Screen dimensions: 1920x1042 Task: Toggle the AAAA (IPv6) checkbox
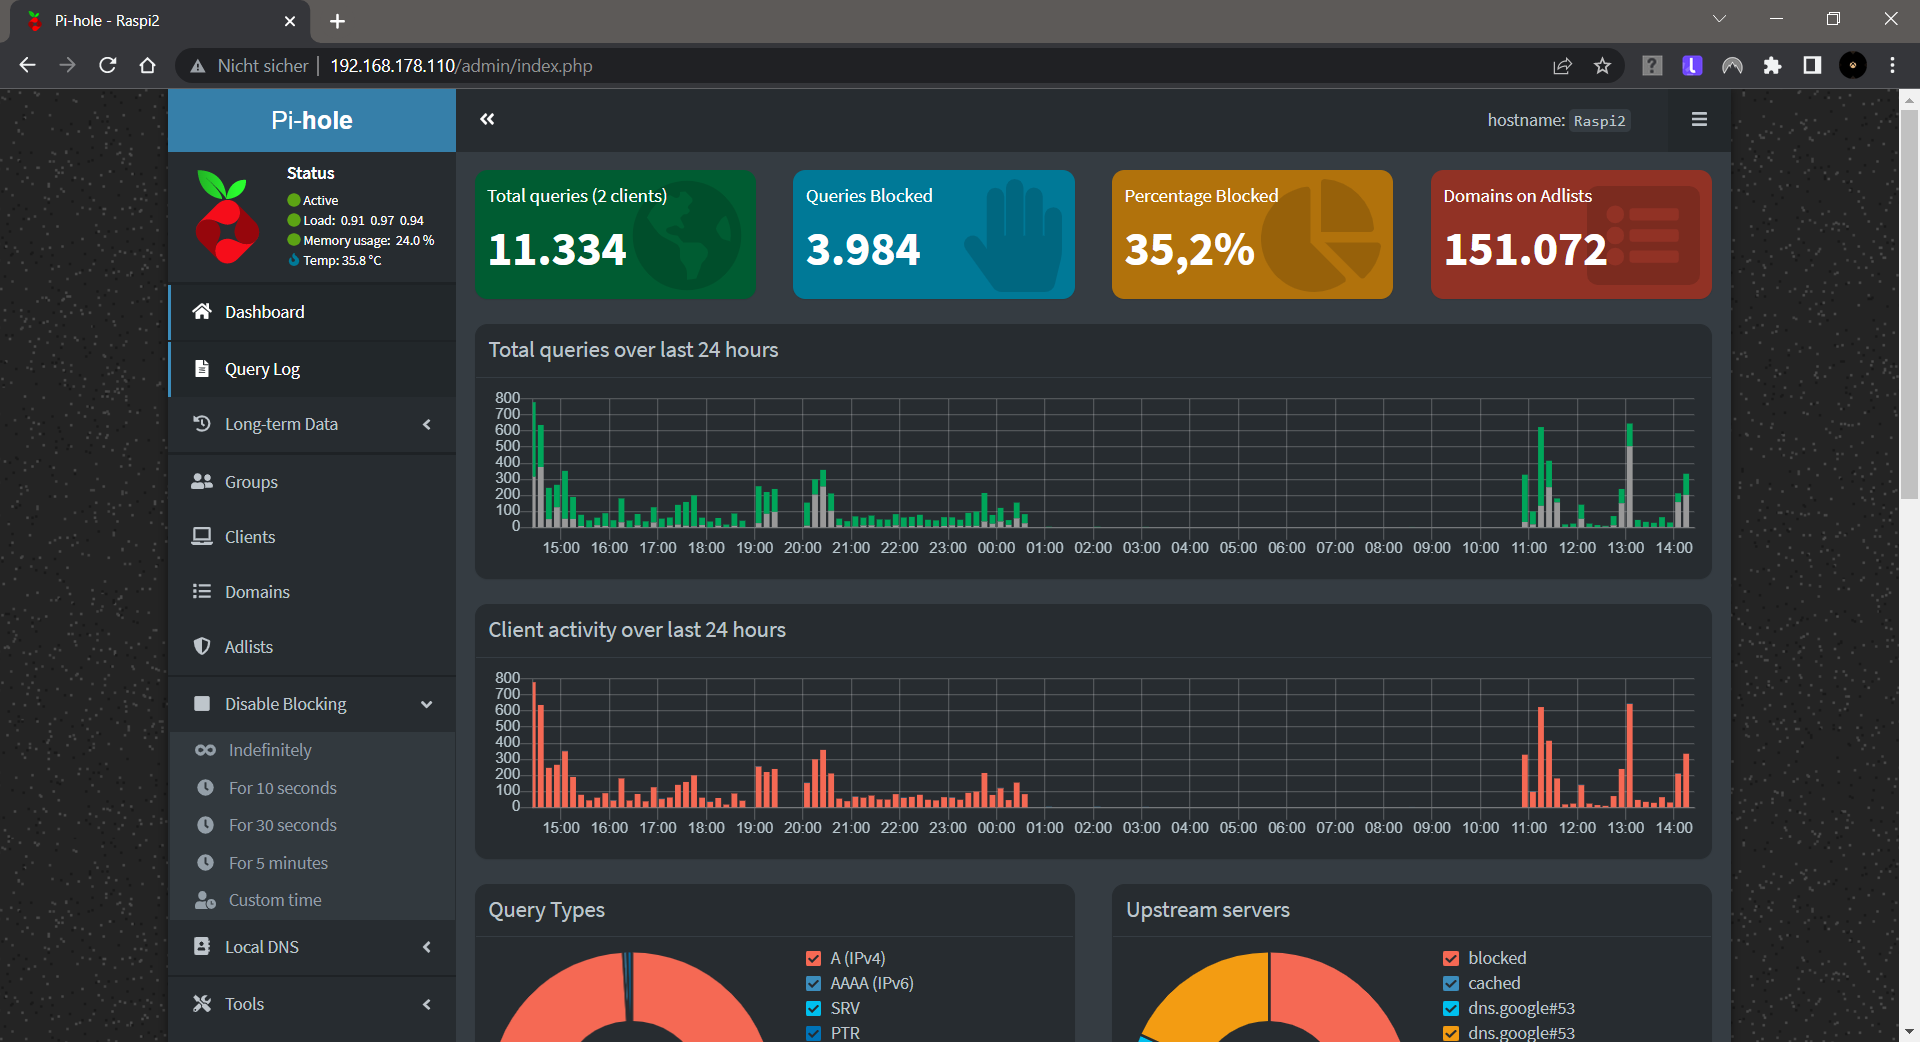(x=813, y=983)
